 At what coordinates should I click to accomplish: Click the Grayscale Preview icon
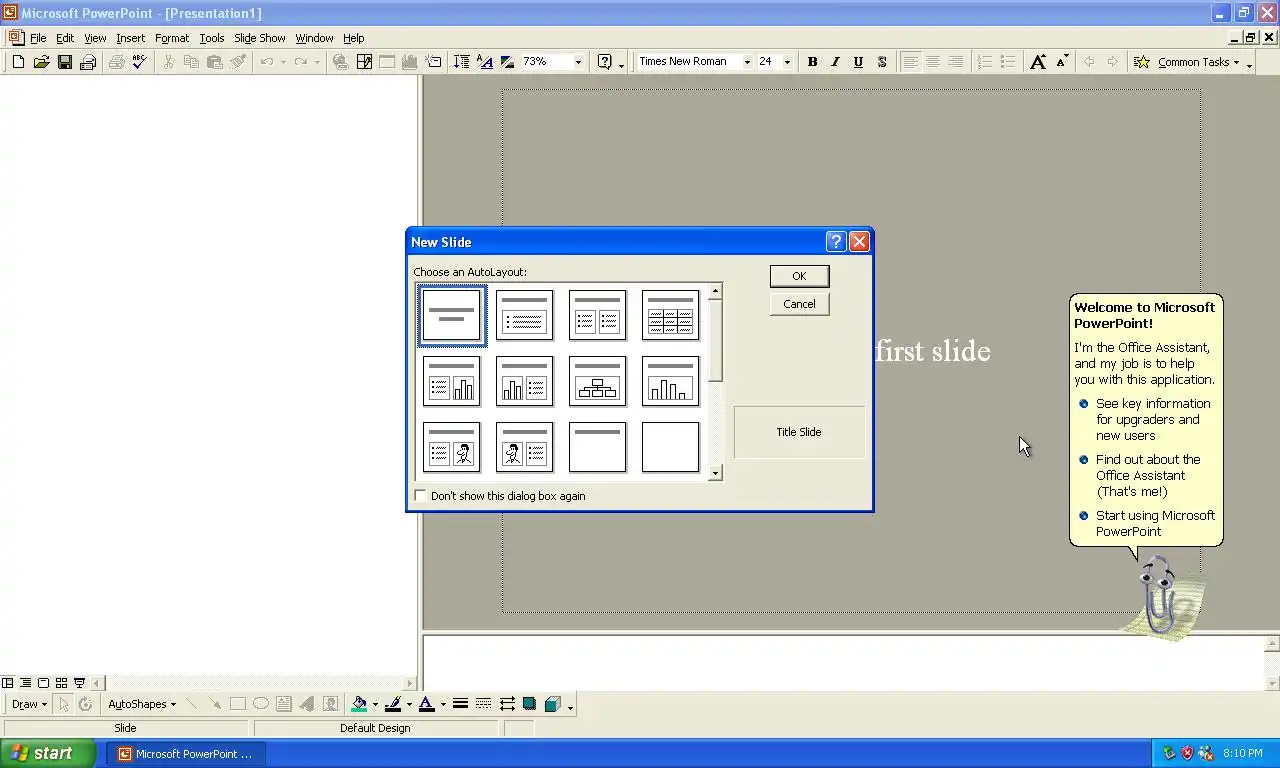point(507,62)
